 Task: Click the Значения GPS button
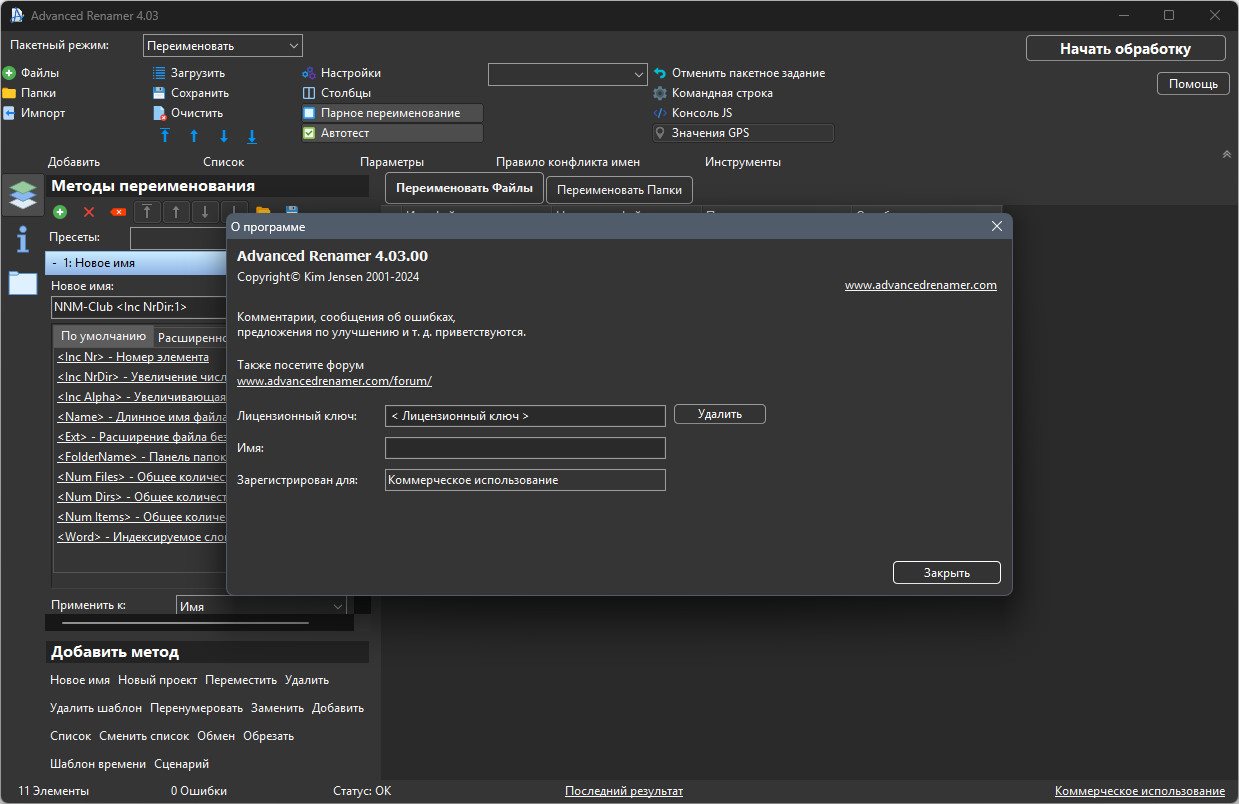tap(742, 133)
